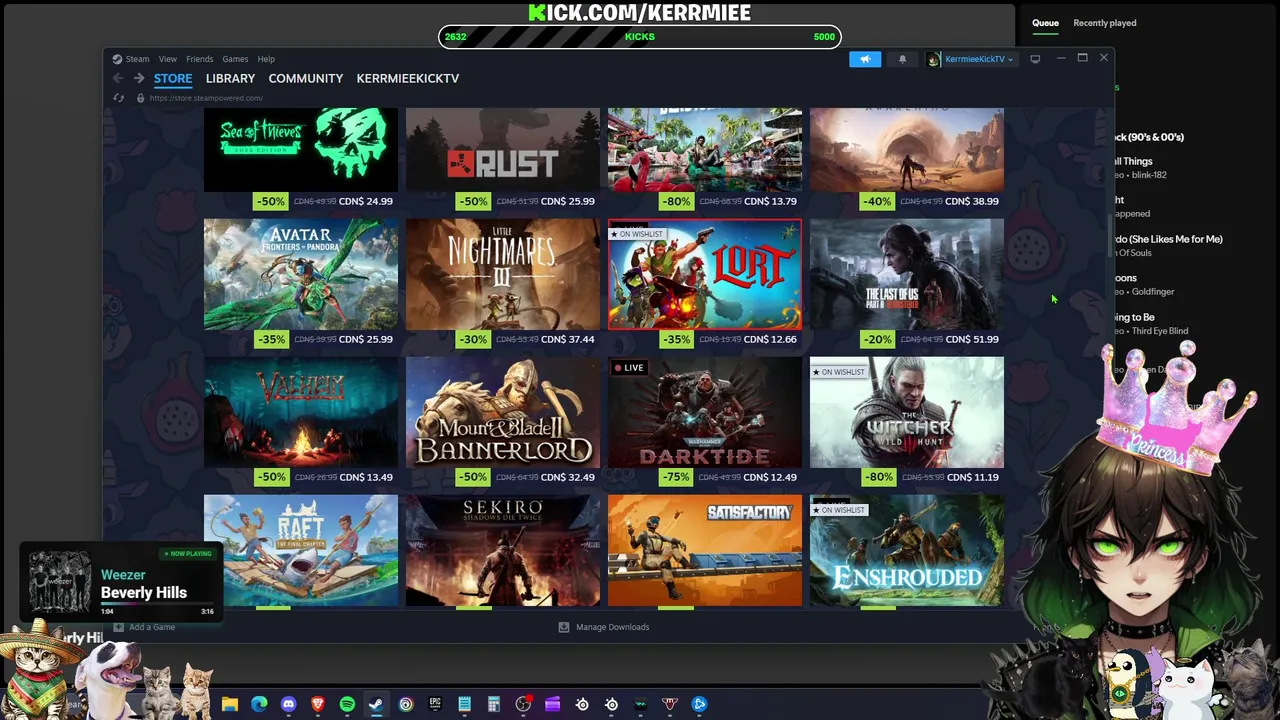
Task: Open Discord from the taskbar
Action: tap(289, 704)
